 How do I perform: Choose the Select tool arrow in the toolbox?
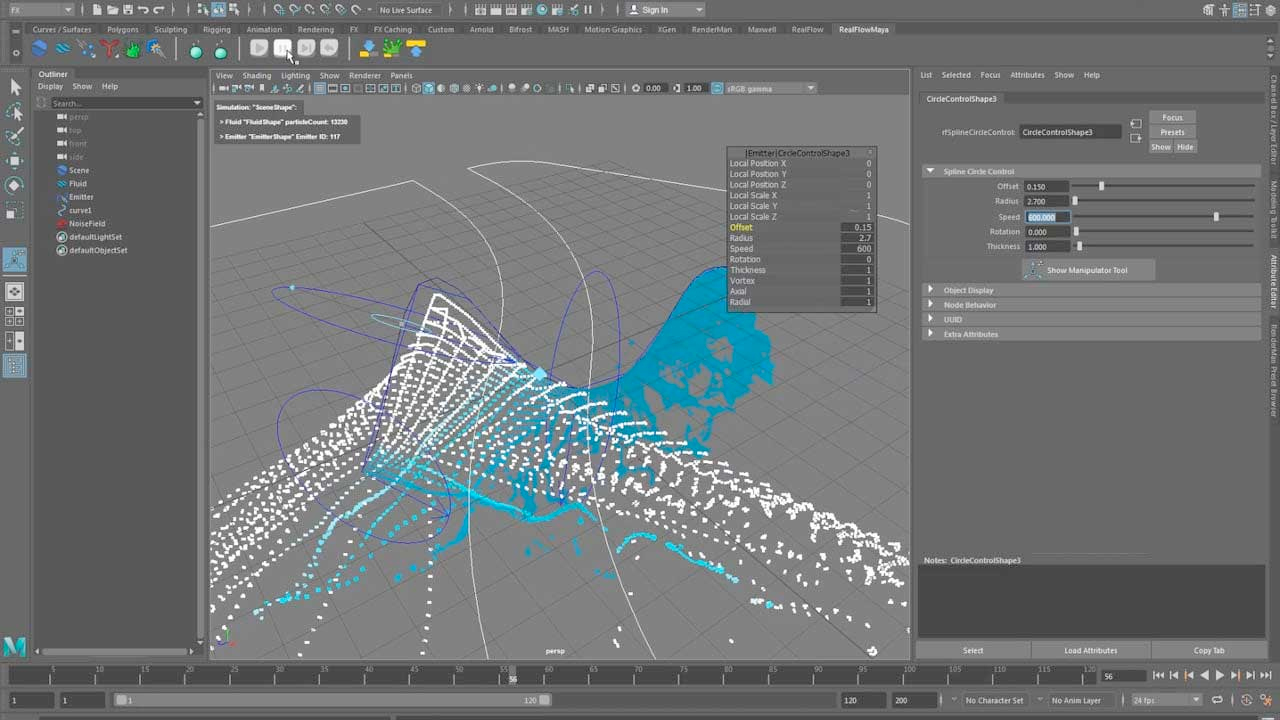[x=15, y=87]
